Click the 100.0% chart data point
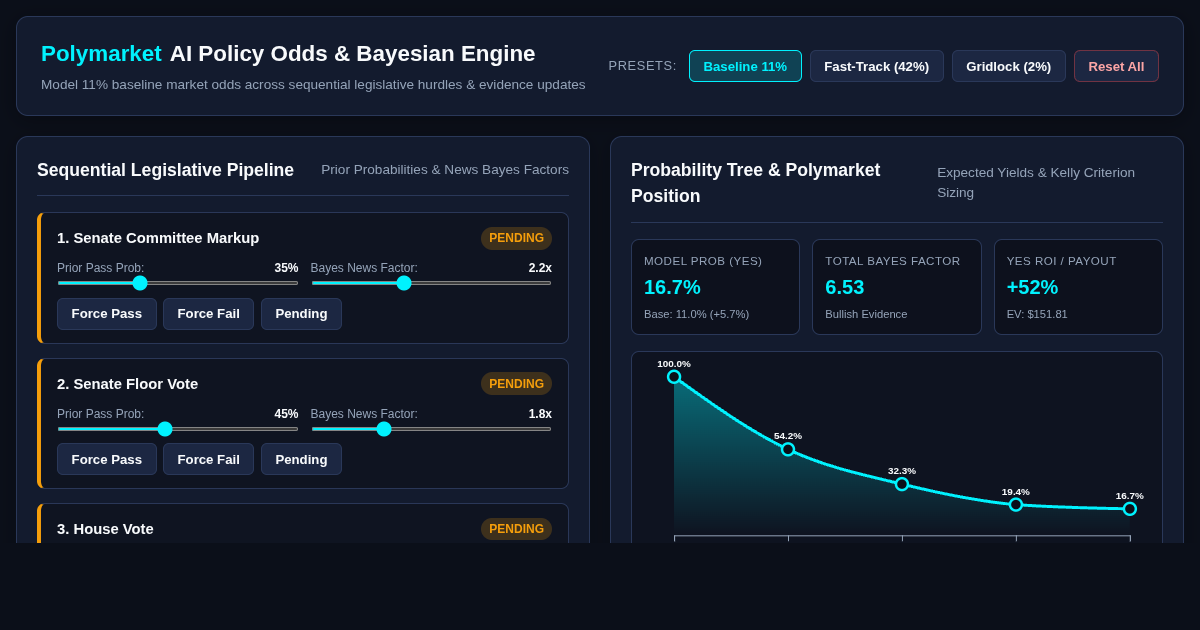Image resolution: width=1200 pixels, height=630 pixels. (674, 377)
